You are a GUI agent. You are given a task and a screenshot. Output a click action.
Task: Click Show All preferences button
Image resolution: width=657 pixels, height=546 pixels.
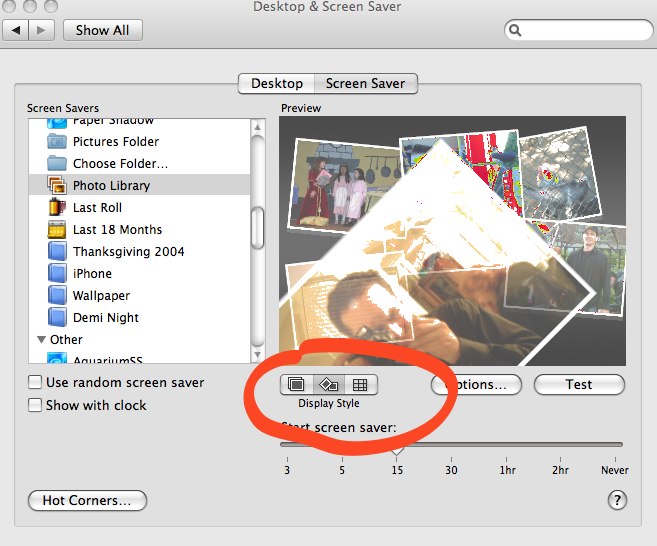click(x=102, y=30)
